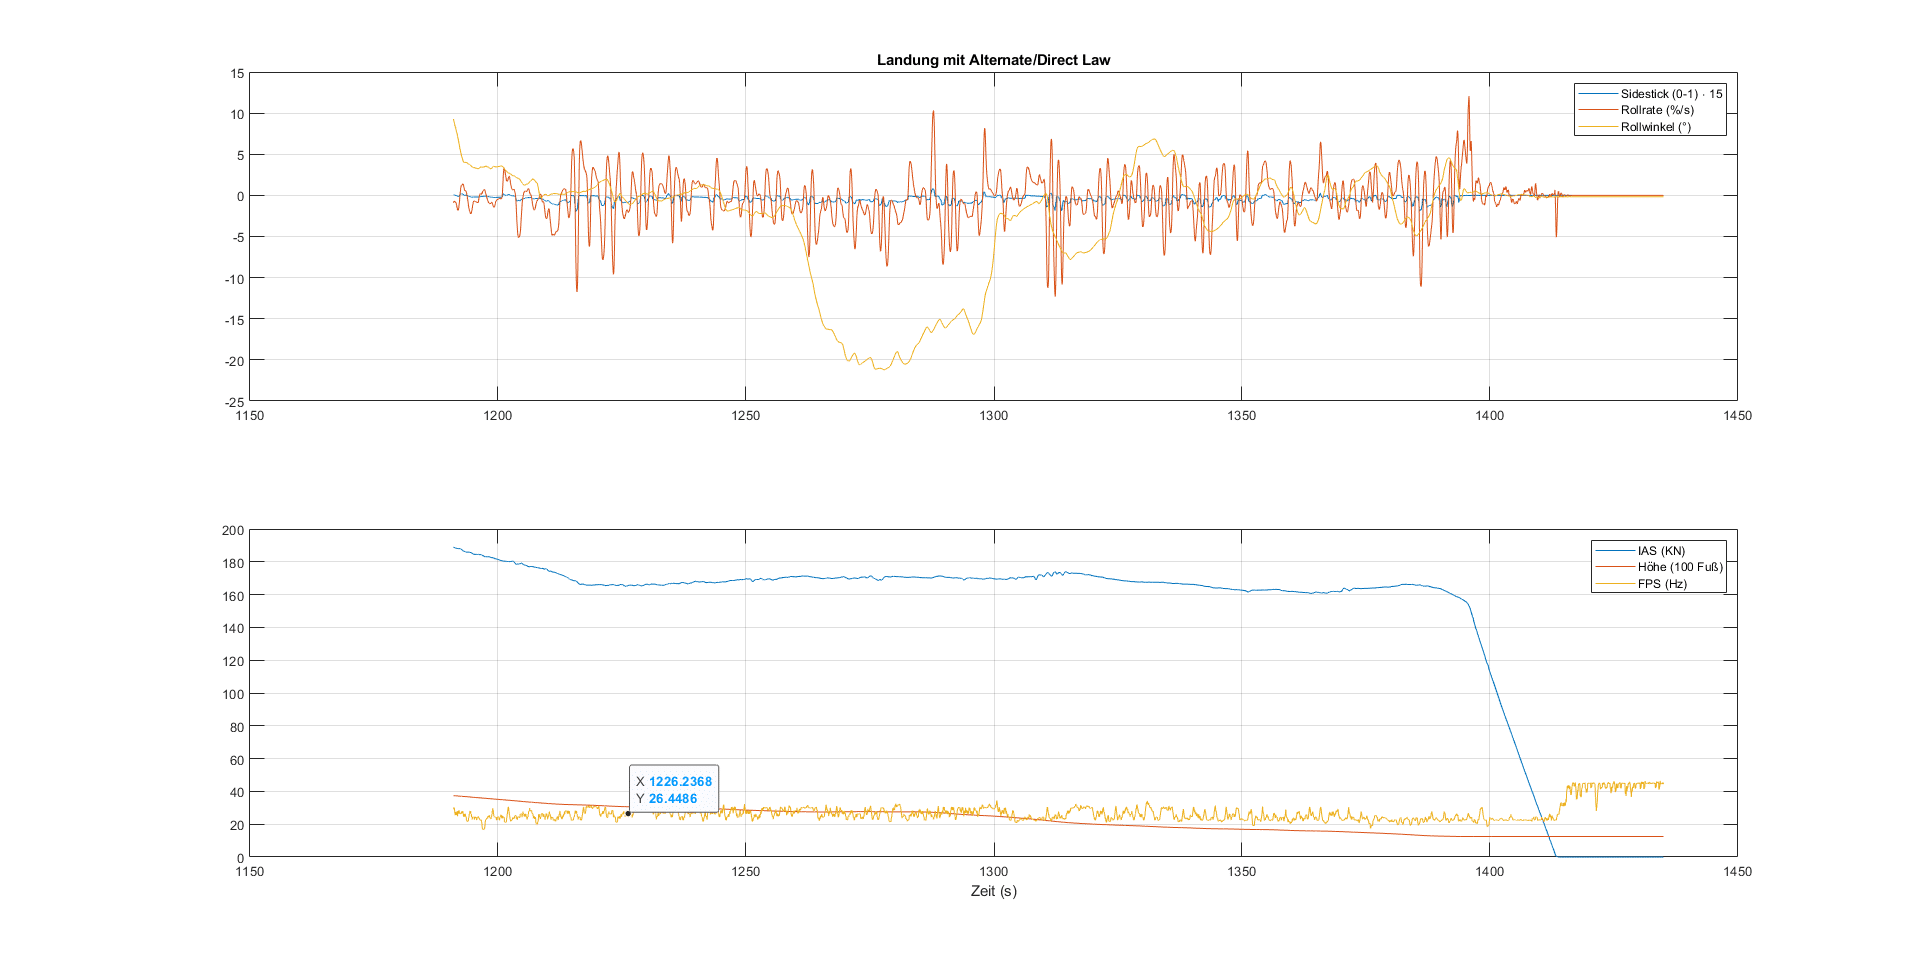
Task: Click the blue IAS line sample in legend
Action: coord(1614,551)
